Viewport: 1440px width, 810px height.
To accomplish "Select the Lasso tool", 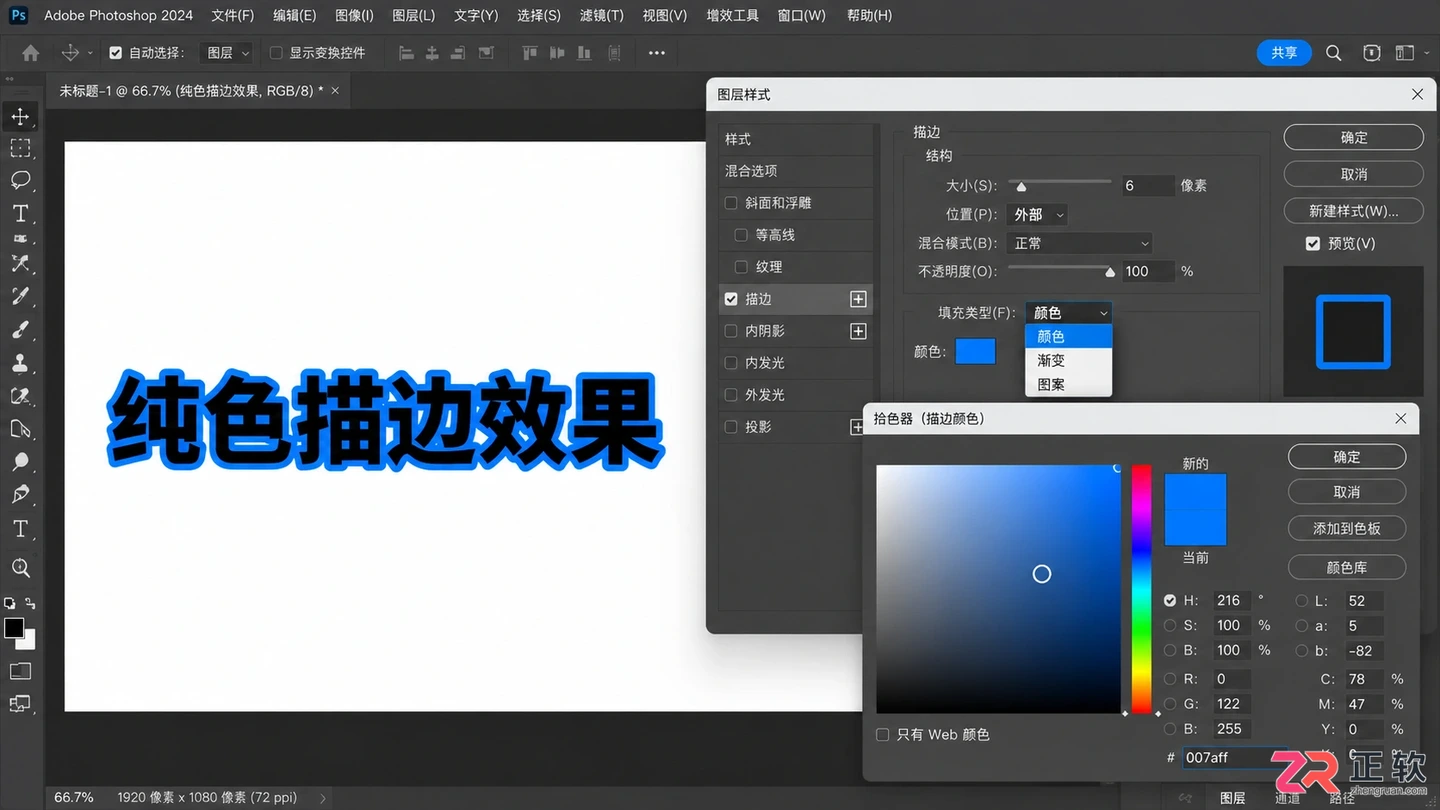I will coord(20,180).
